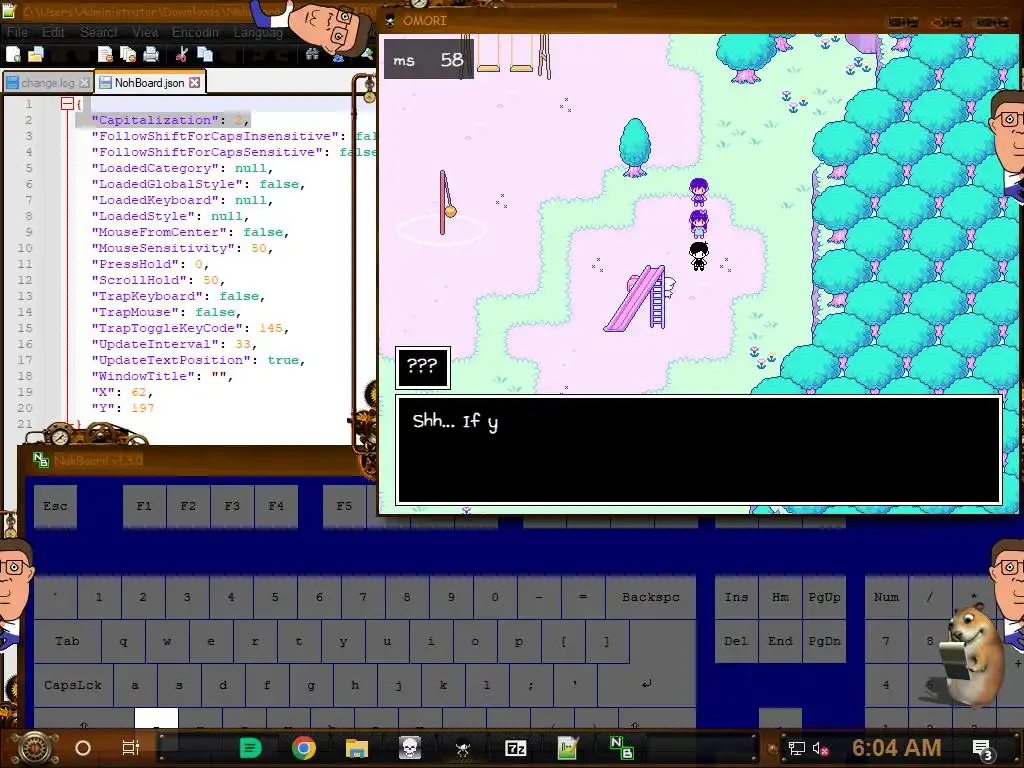This screenshot has width=1024, height=768.
Task: Open the Language menu in Notepad++
Action: (x=258, y=32)
